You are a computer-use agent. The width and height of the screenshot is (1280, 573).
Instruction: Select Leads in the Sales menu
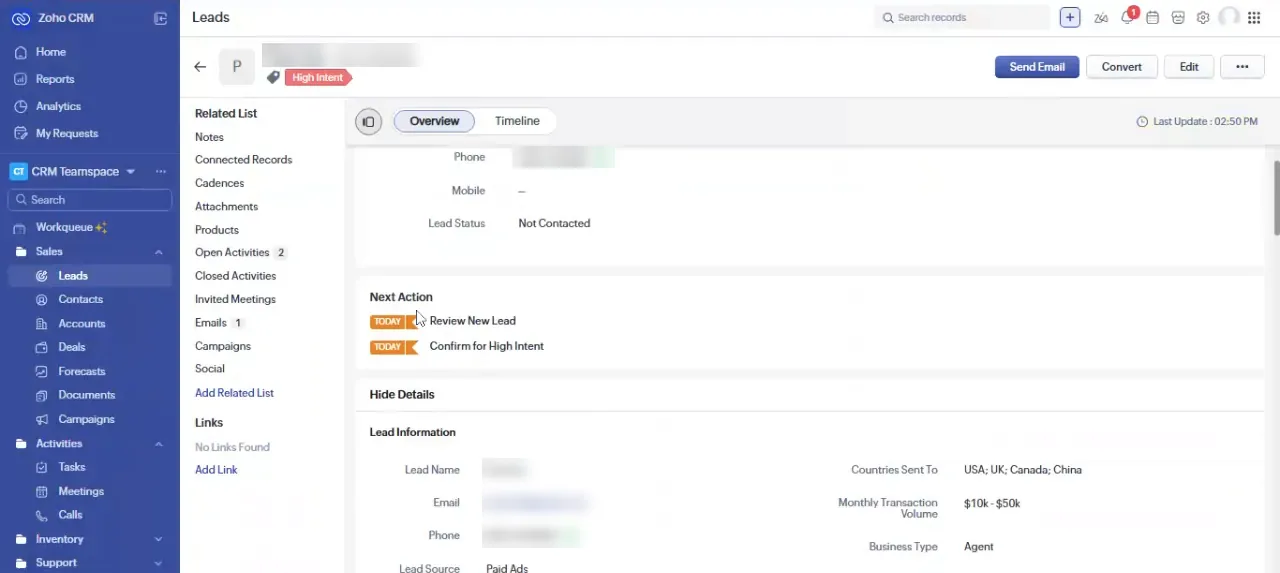73,276
